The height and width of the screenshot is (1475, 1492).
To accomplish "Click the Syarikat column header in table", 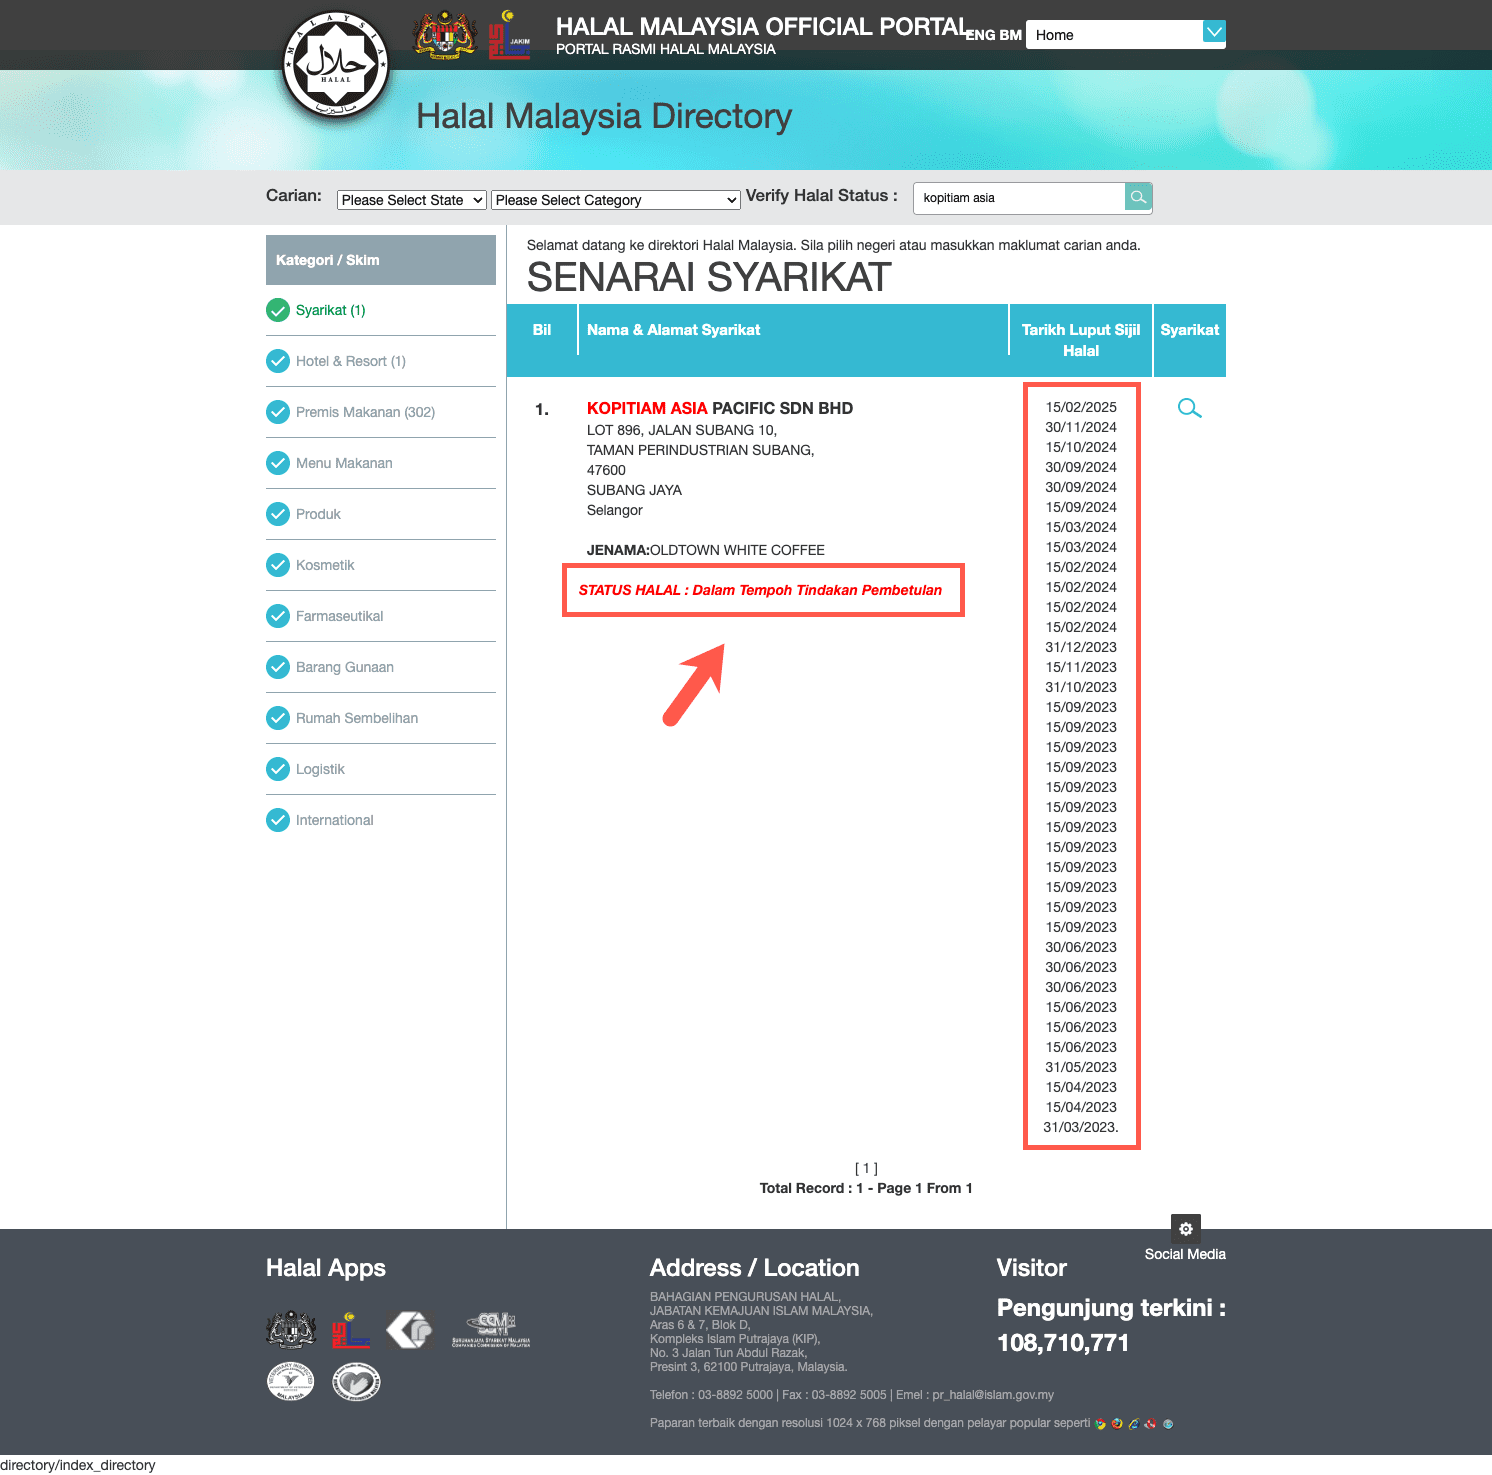I will tap(1190, 330).
